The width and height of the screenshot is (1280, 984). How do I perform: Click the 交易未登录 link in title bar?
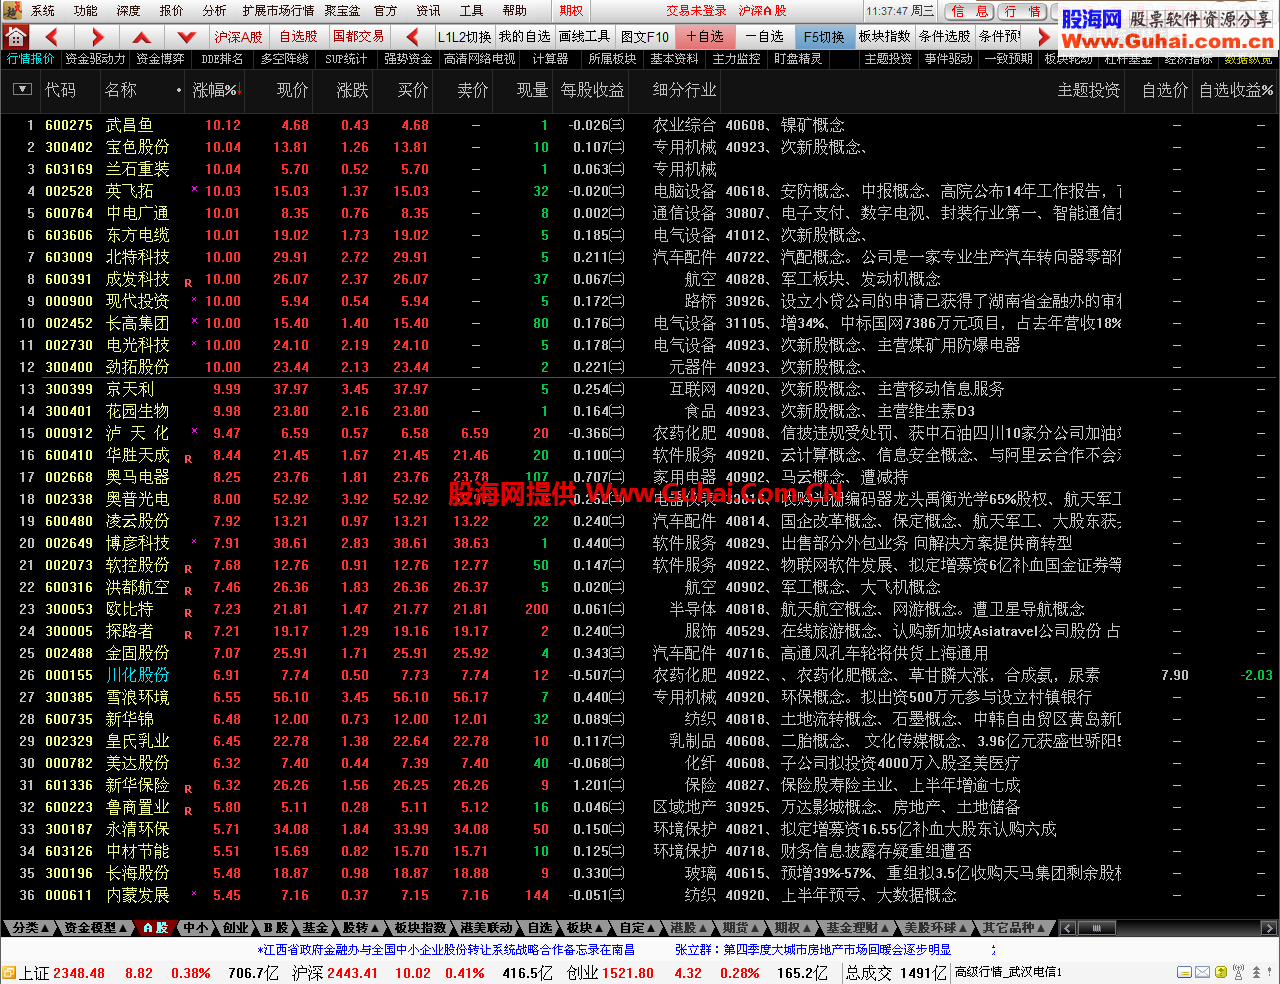[x=696, y=11]
